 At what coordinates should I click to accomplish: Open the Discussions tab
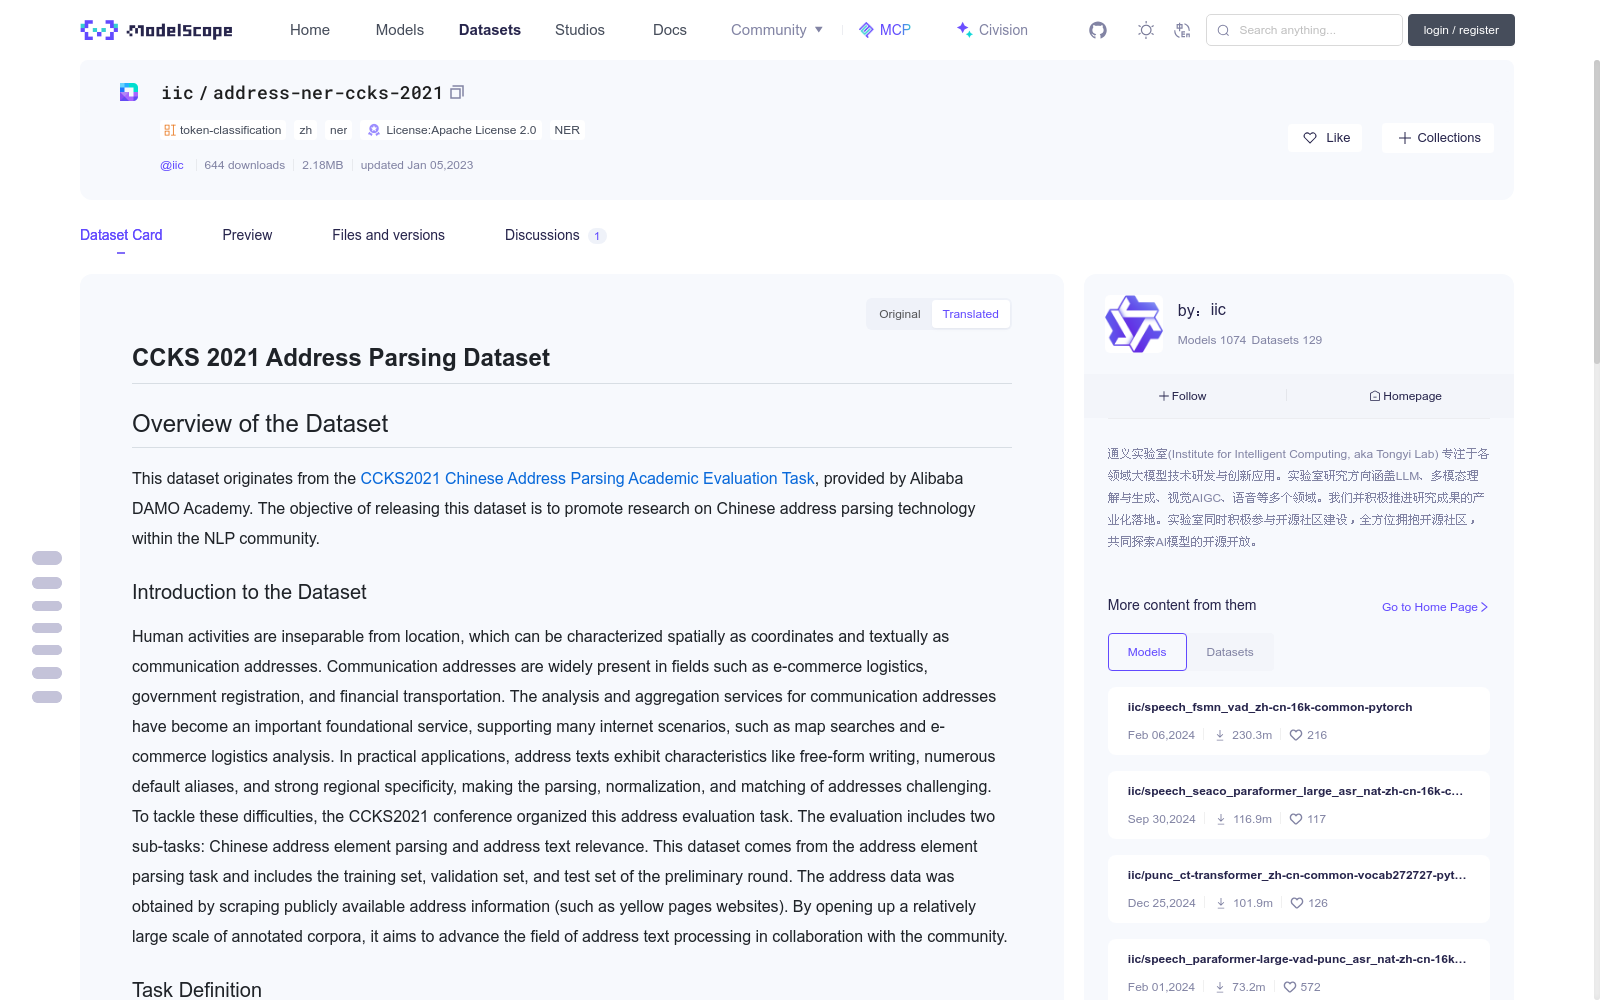pyautogui.click(x=555, y=235)
